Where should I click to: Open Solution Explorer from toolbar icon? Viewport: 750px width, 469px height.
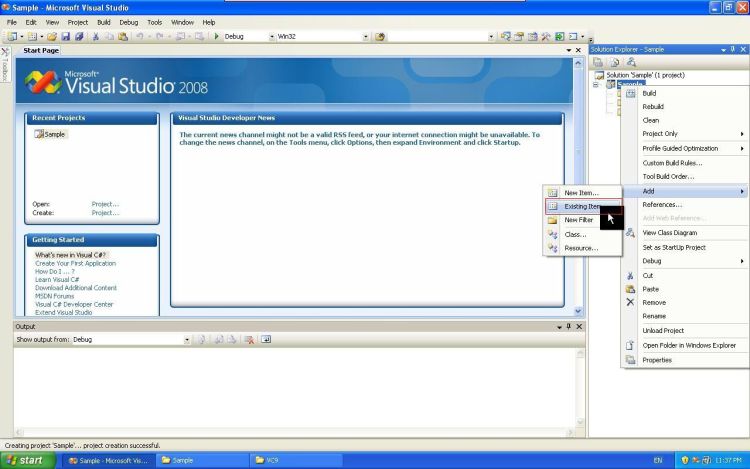(x=506, y=36)
